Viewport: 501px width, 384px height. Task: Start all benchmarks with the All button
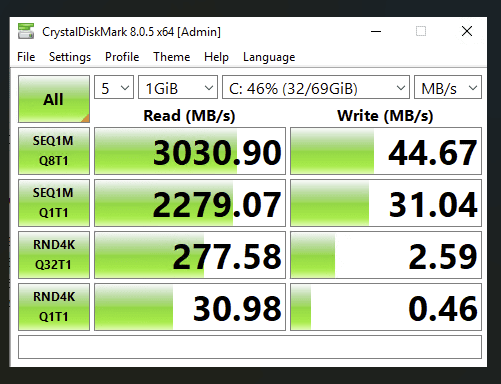point(54,99)
